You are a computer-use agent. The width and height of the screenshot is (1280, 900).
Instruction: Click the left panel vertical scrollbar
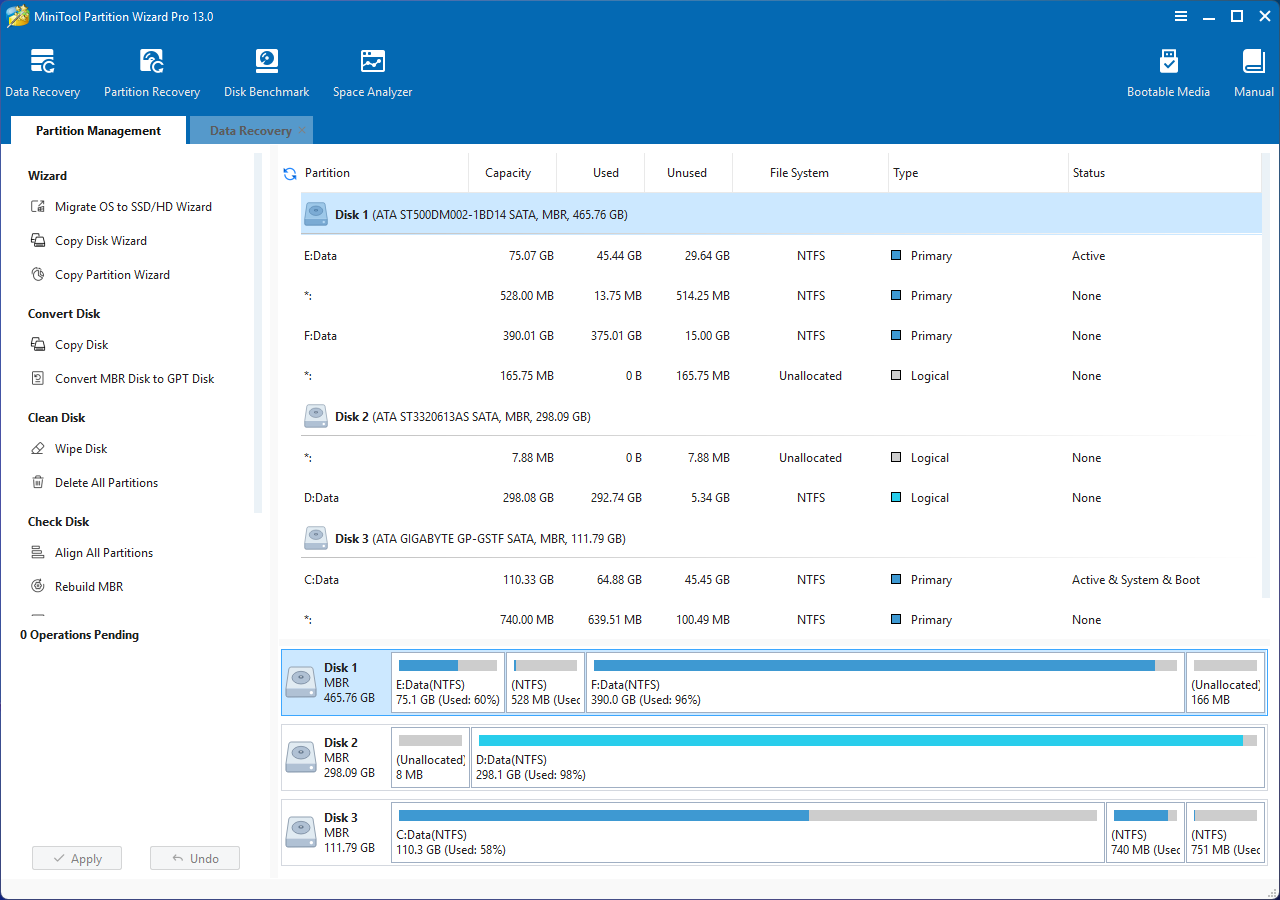click(x=258, y=333)
